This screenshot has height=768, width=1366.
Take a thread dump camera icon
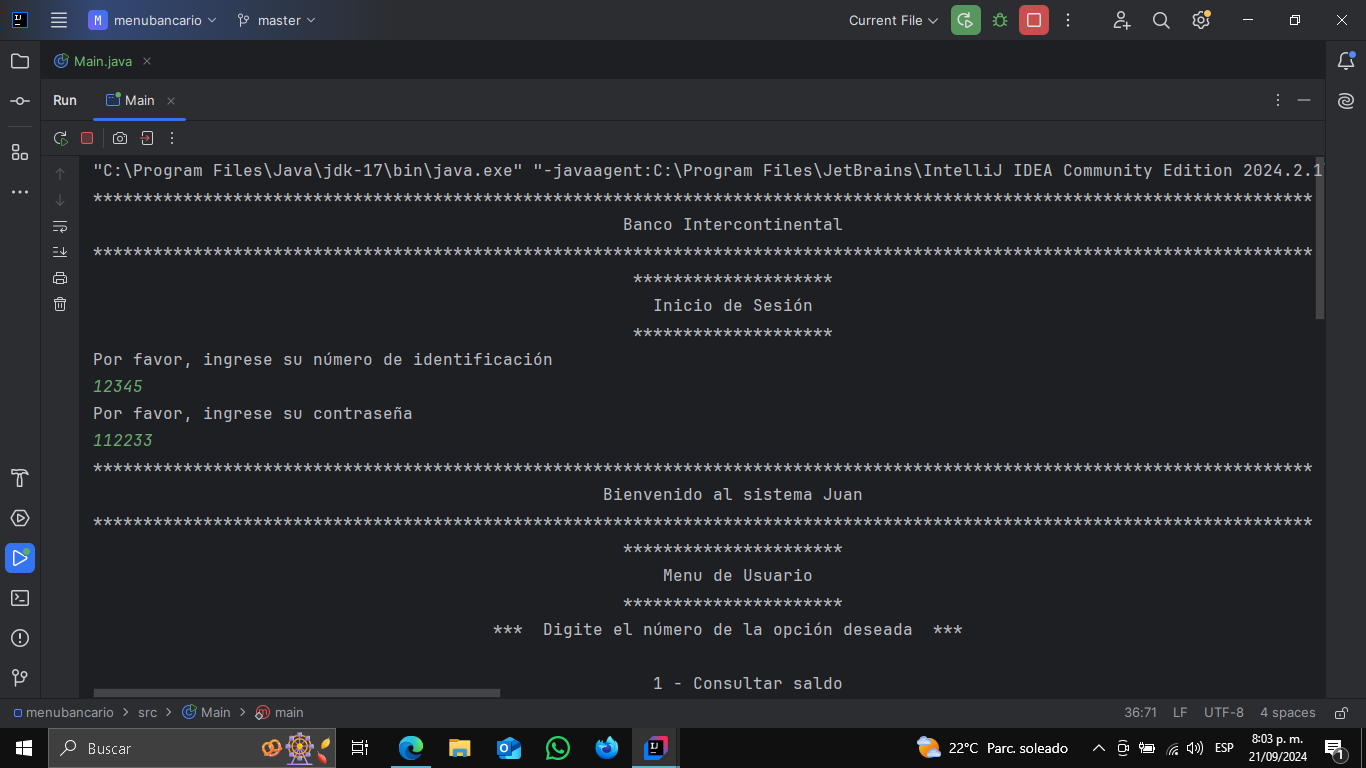pyautogui.click(x=120, y=138)
